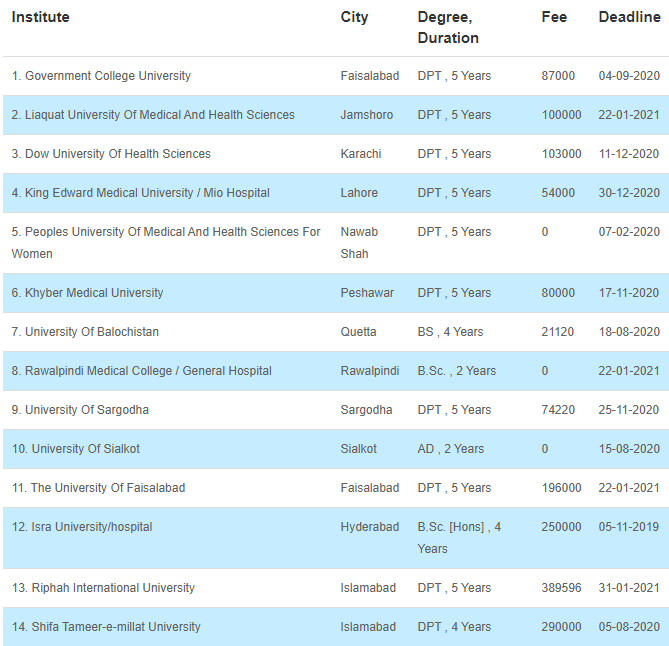The image size is (669, 646).
Task: Select B.Sc. [Hons] , 4 Years cell
Action: (459, 538)
